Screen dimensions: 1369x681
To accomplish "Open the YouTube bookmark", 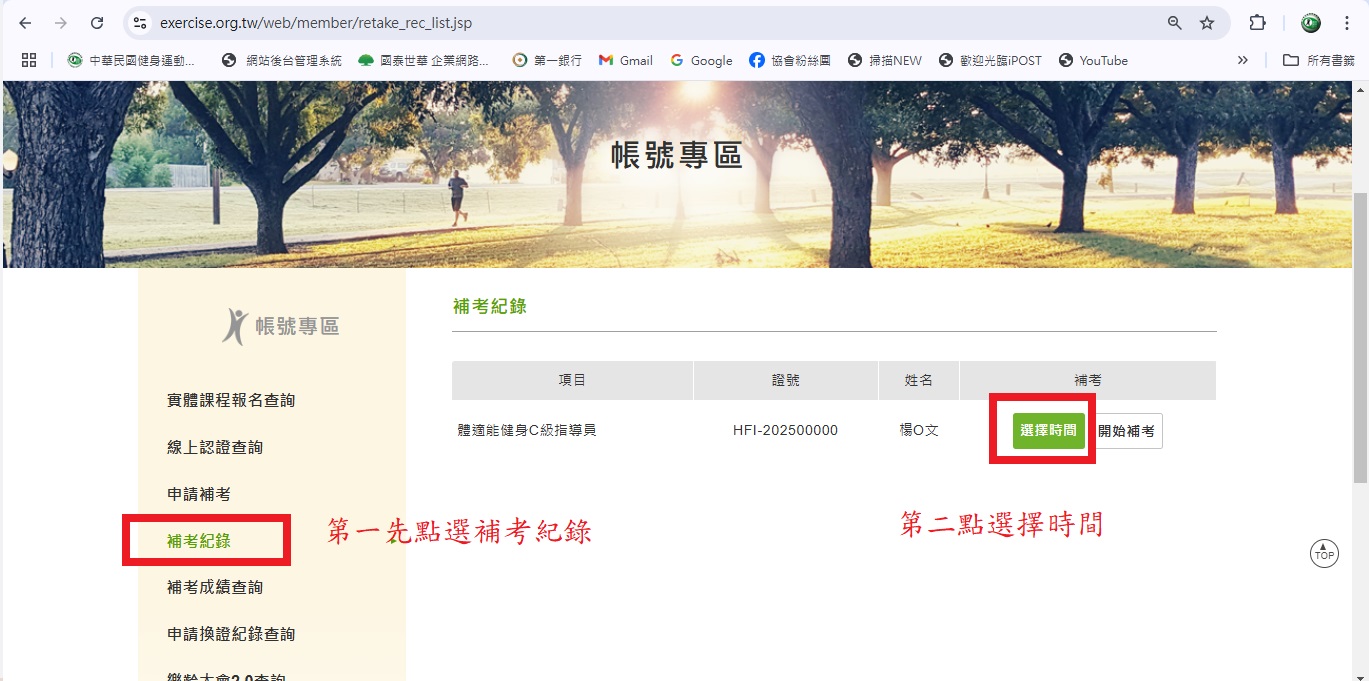I will (1093, 60).
